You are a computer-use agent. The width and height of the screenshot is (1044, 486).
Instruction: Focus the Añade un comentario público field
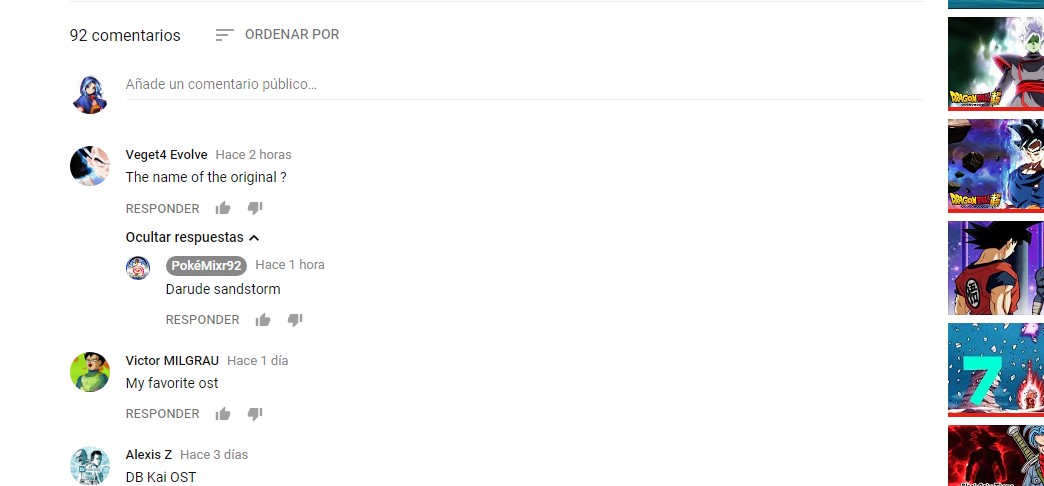(x=525, y=85)
